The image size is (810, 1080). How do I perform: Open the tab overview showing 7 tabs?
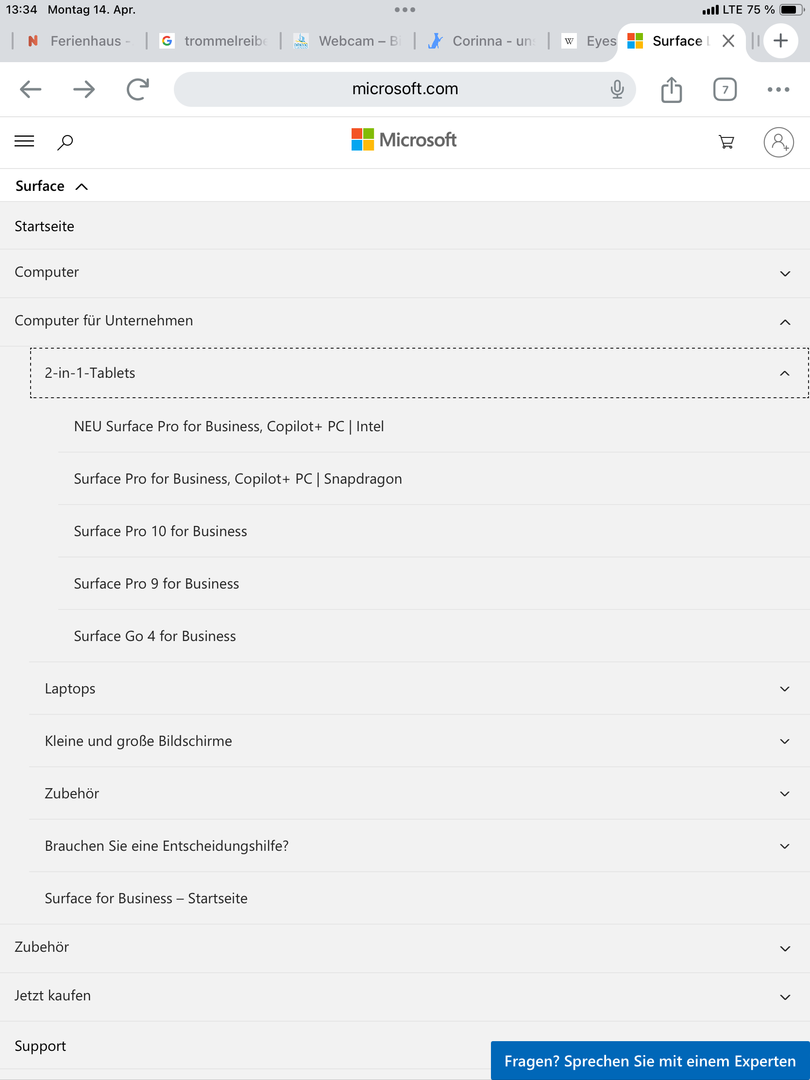(x=724, y=90)
